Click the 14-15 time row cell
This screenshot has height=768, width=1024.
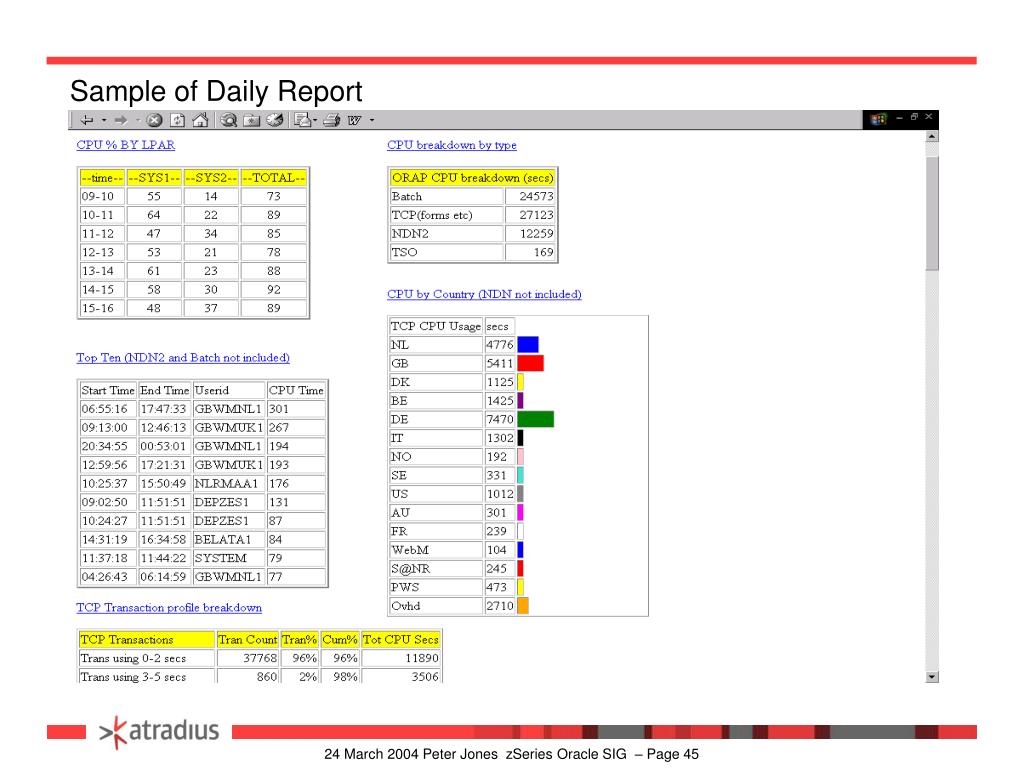102,290
